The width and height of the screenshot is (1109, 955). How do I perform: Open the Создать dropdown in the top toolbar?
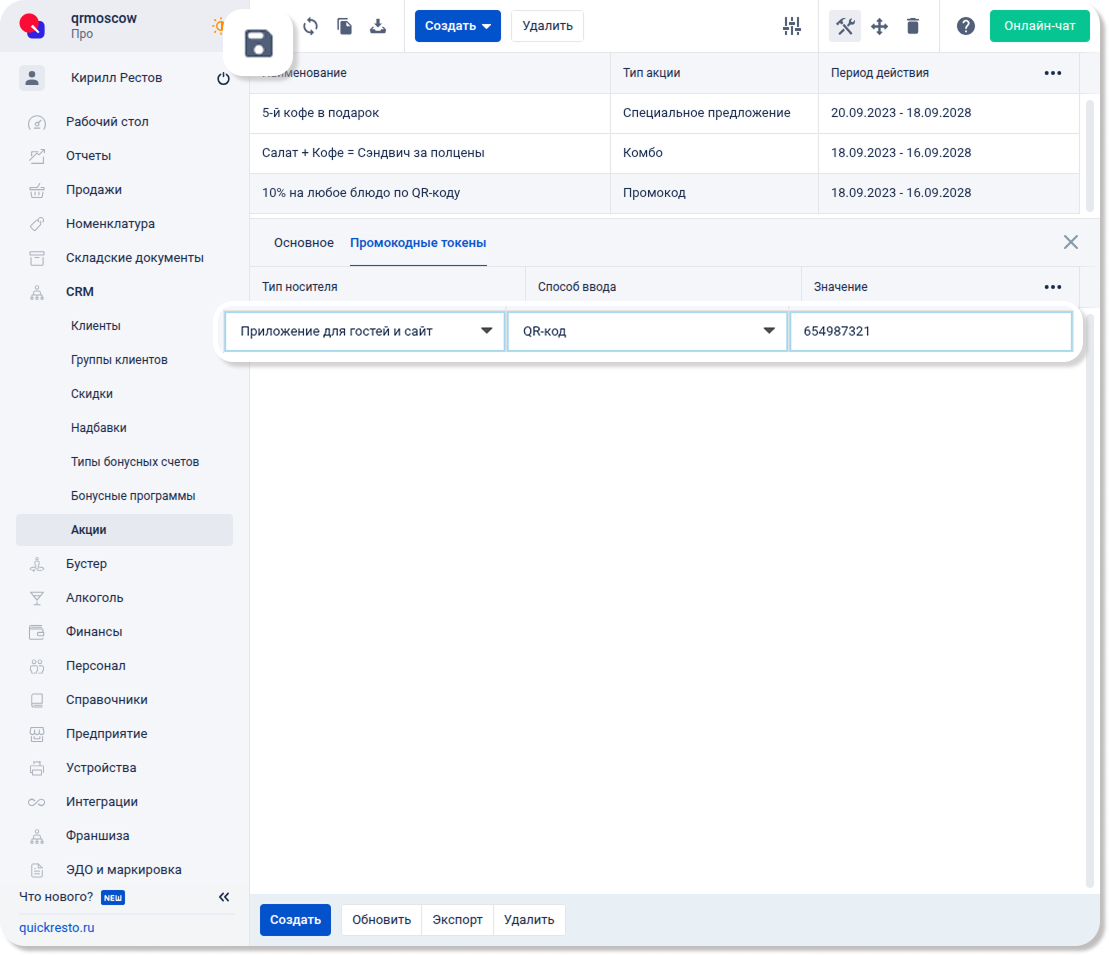coord(457,26)
